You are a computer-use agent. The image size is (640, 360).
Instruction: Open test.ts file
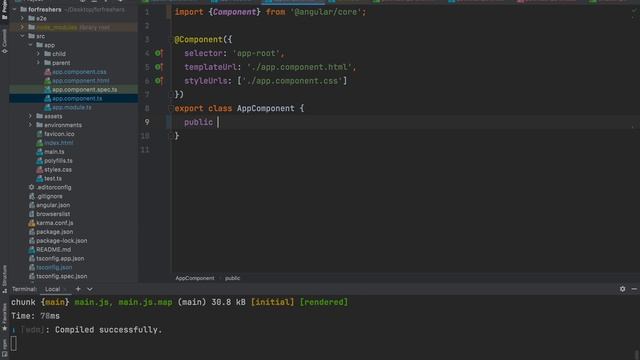[x=53, y=178]
